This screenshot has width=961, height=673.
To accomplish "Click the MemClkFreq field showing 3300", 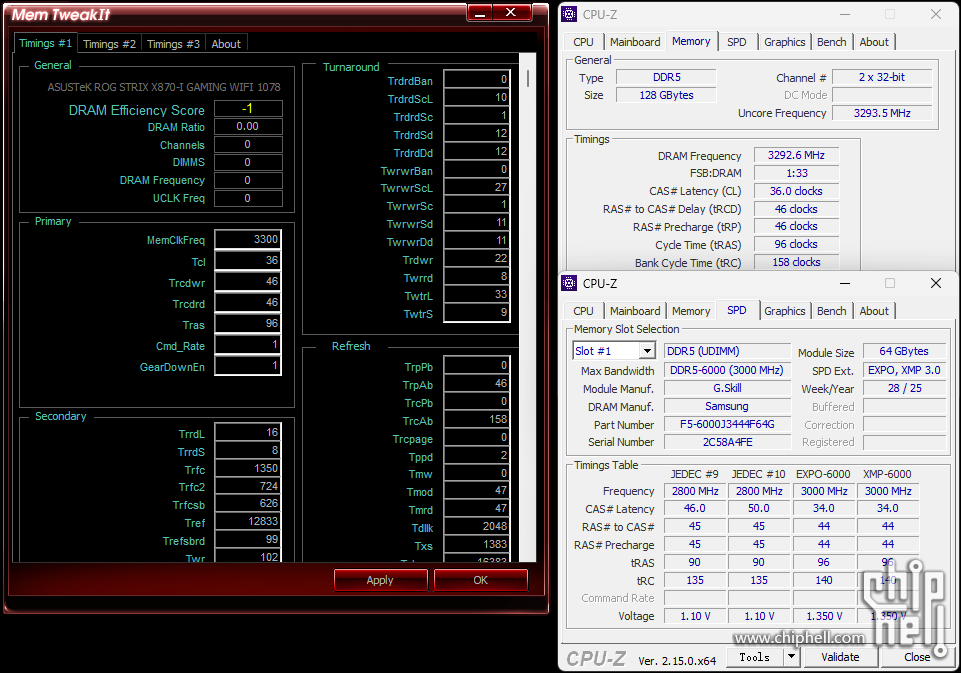I will pyautogui.click(x=248, y=239).
